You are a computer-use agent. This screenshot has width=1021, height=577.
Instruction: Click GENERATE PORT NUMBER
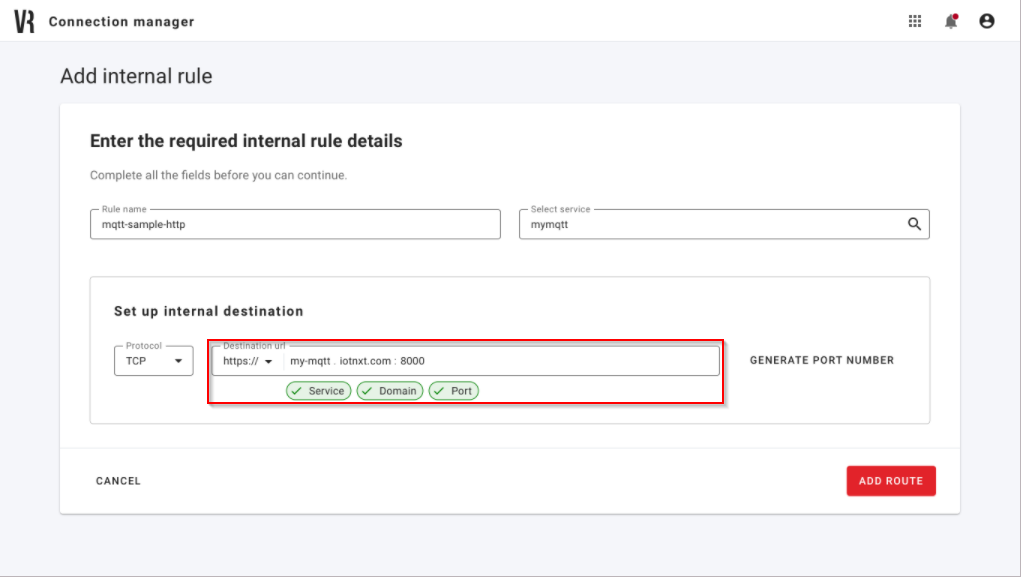point(821,360)
